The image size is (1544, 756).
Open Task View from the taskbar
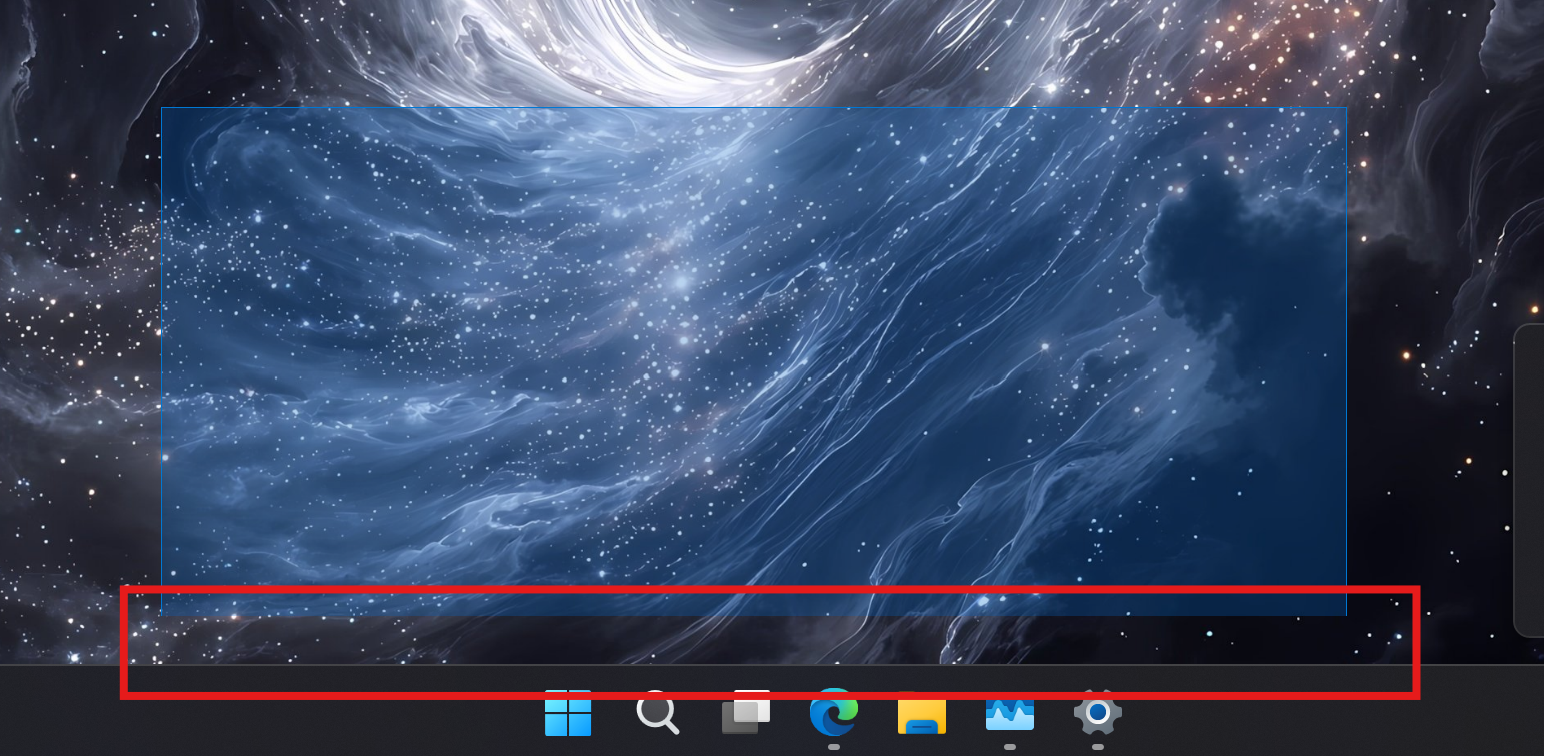pyautogui.click(x=746, y=712)
